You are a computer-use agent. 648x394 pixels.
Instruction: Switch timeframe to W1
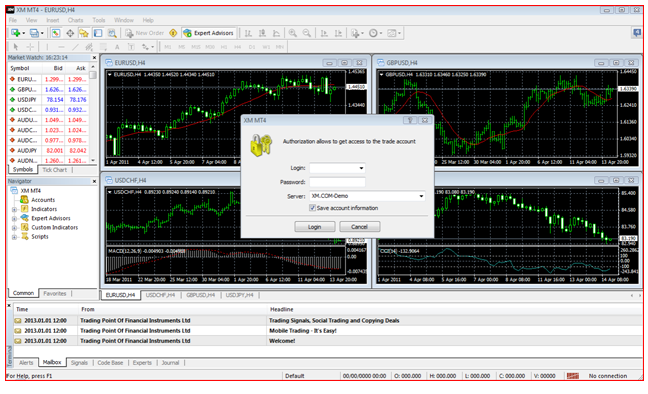(266, 47)
